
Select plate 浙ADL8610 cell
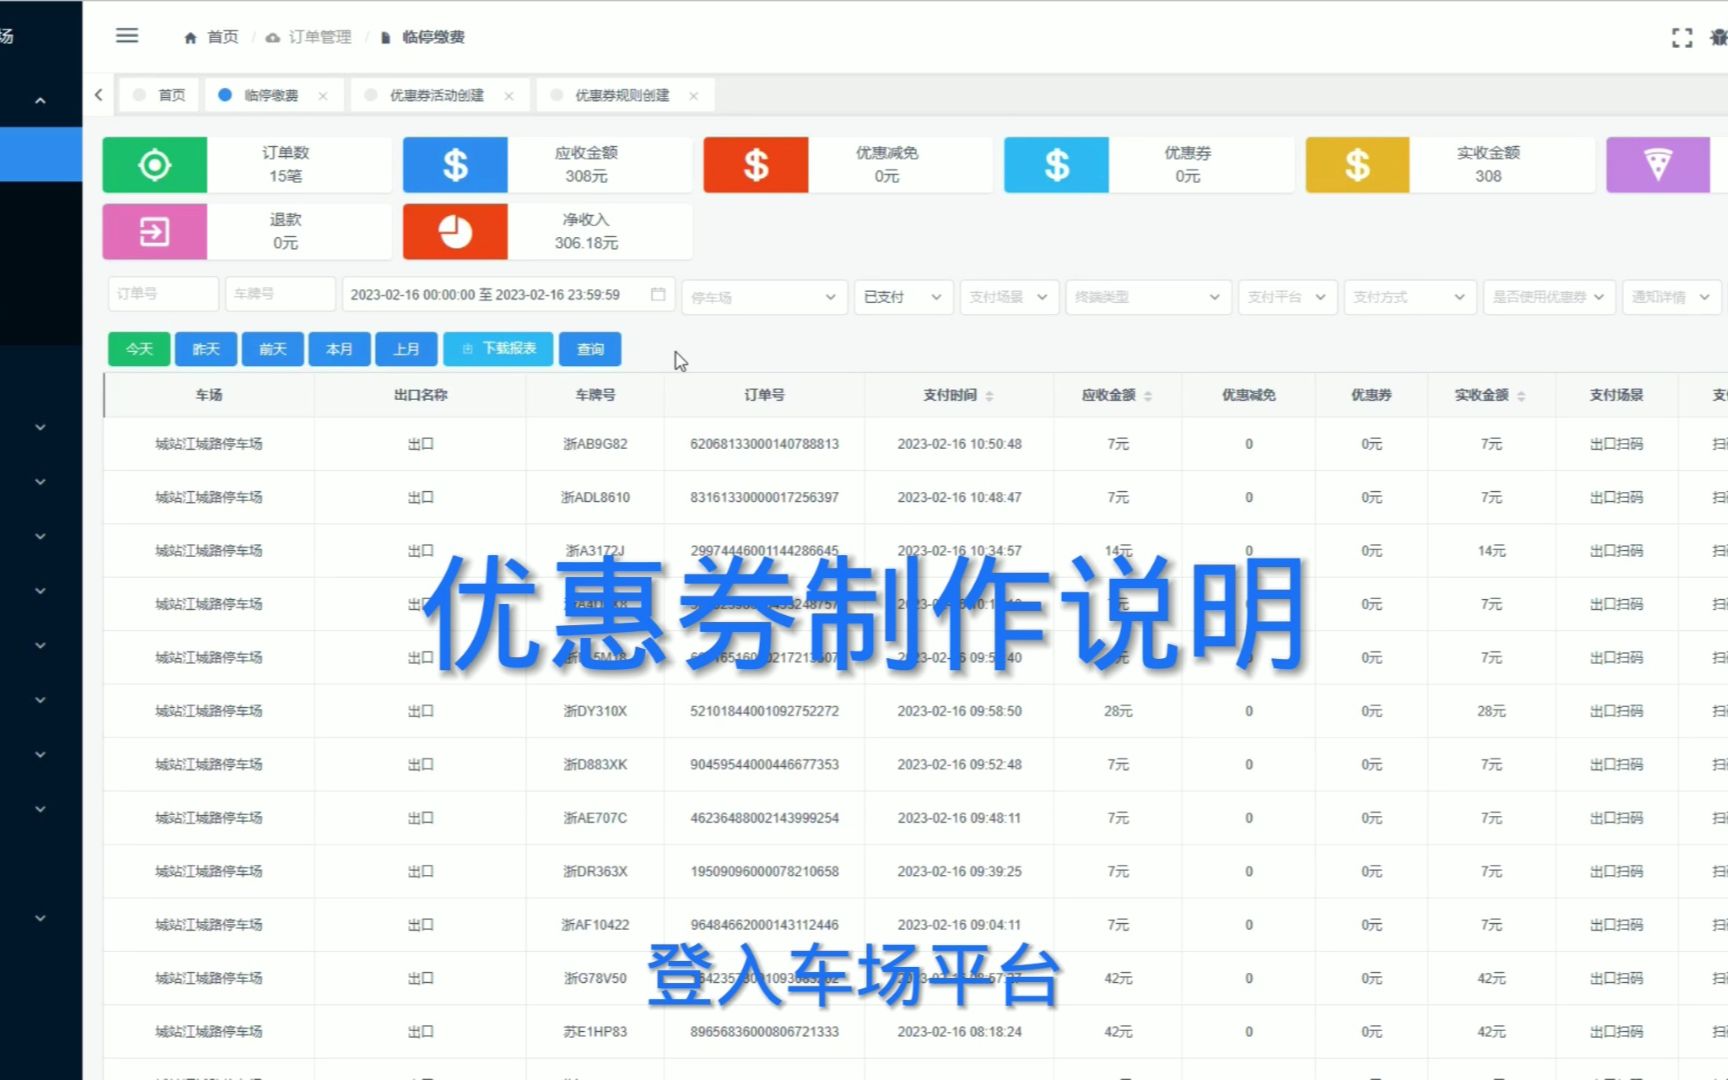[595, 497]
